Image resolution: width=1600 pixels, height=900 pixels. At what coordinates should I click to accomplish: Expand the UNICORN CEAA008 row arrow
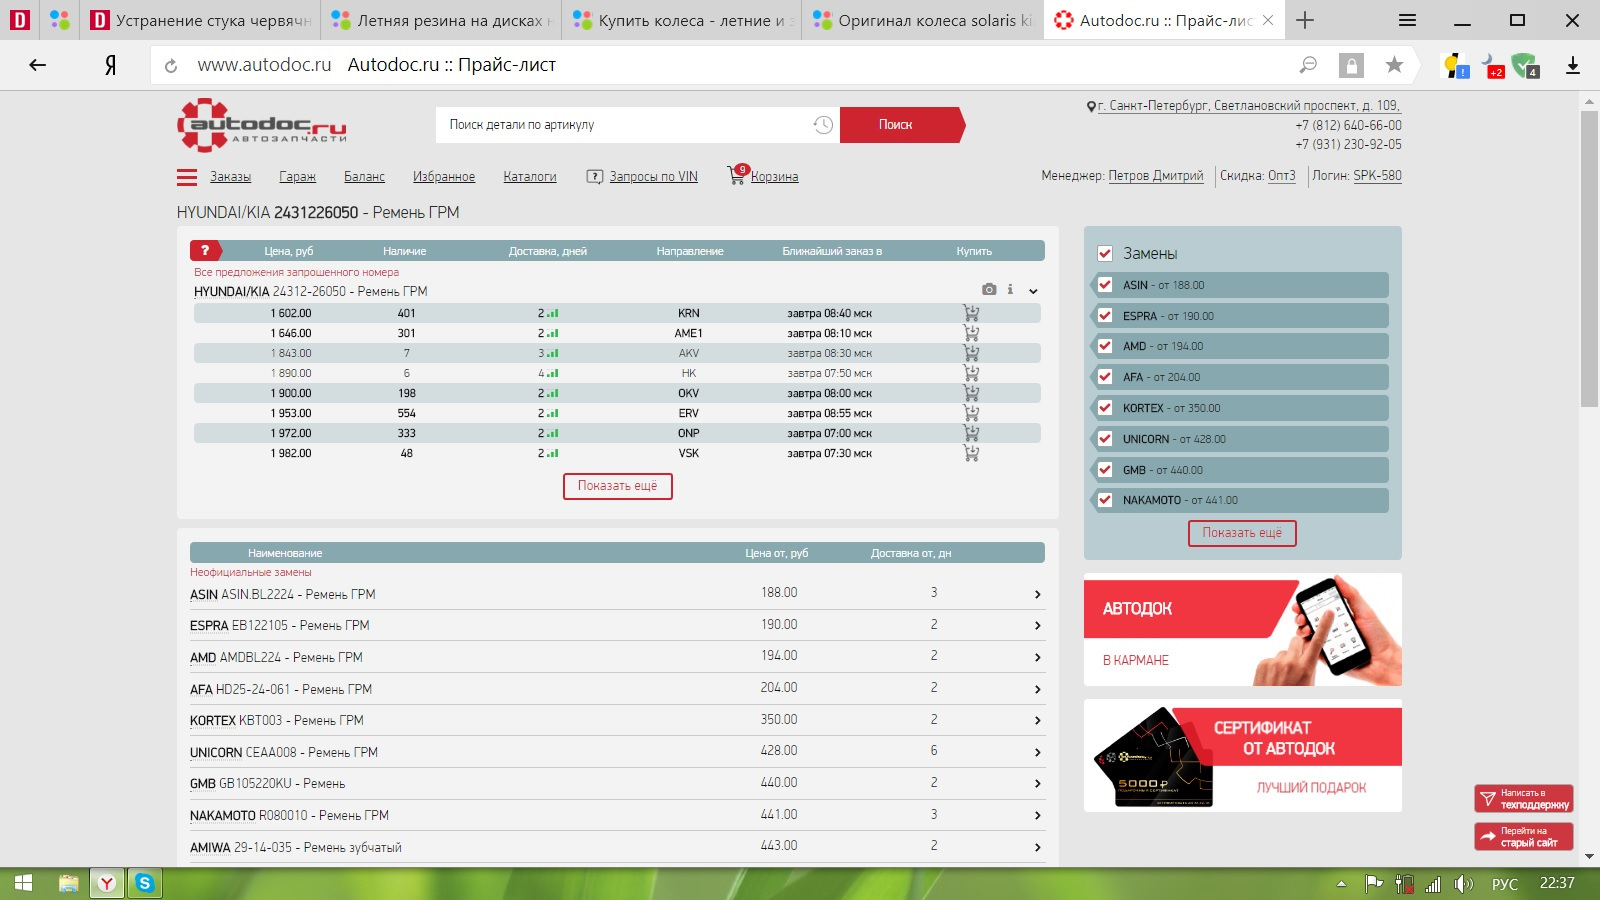pos(1037,753)
